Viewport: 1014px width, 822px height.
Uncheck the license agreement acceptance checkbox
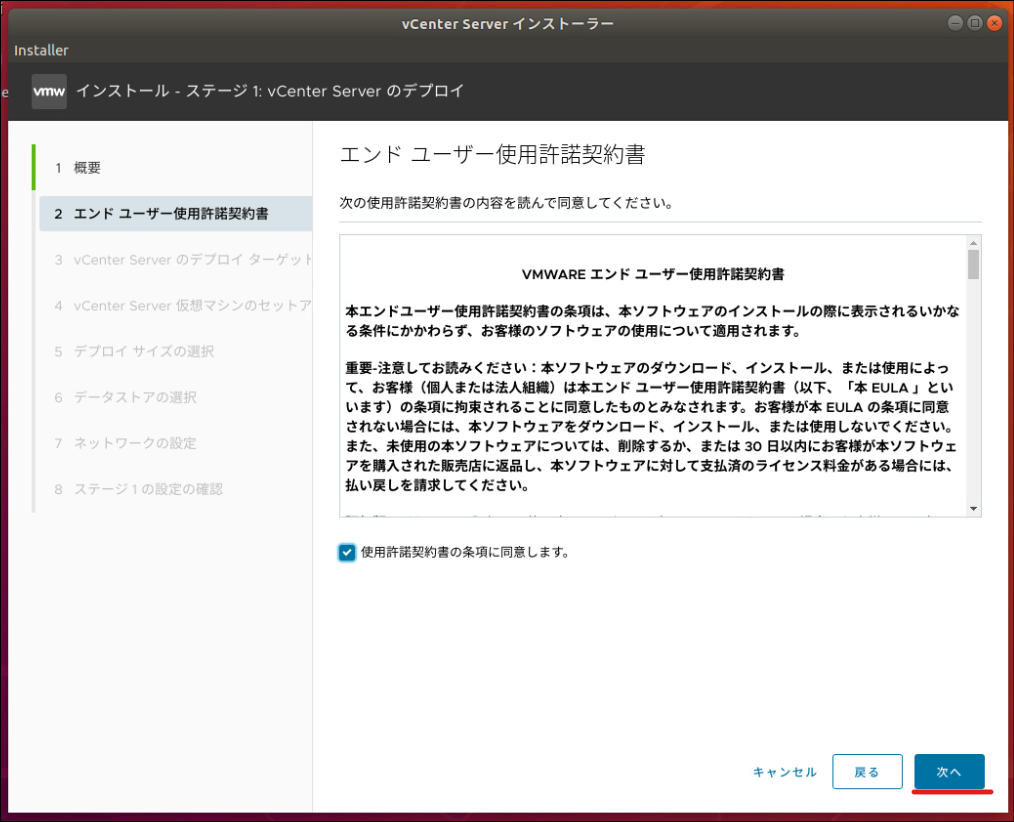347,552
